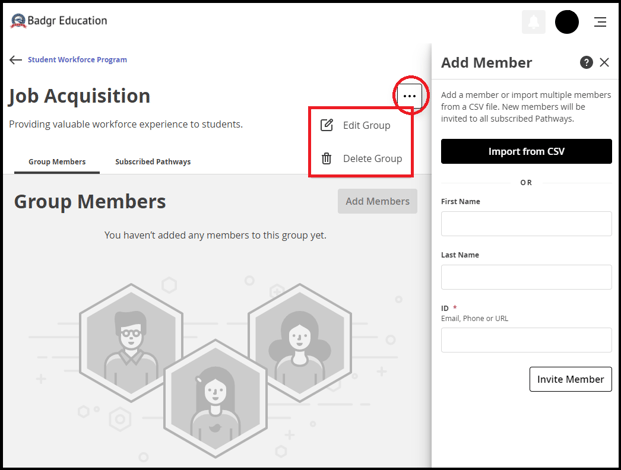Click the no-members-yet message text
This screenshot has height=470, width=621.
(x=215, y=235)
